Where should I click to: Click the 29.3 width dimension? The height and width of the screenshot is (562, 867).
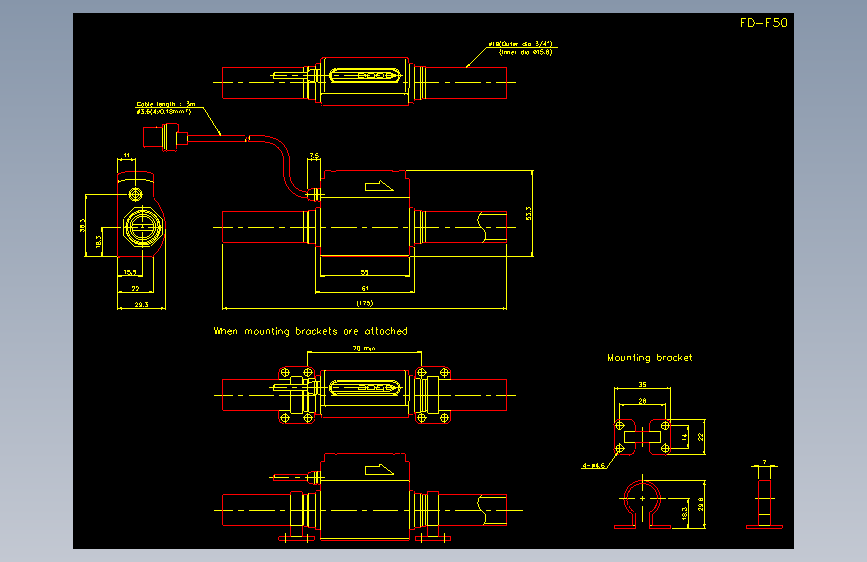[141, 304]
